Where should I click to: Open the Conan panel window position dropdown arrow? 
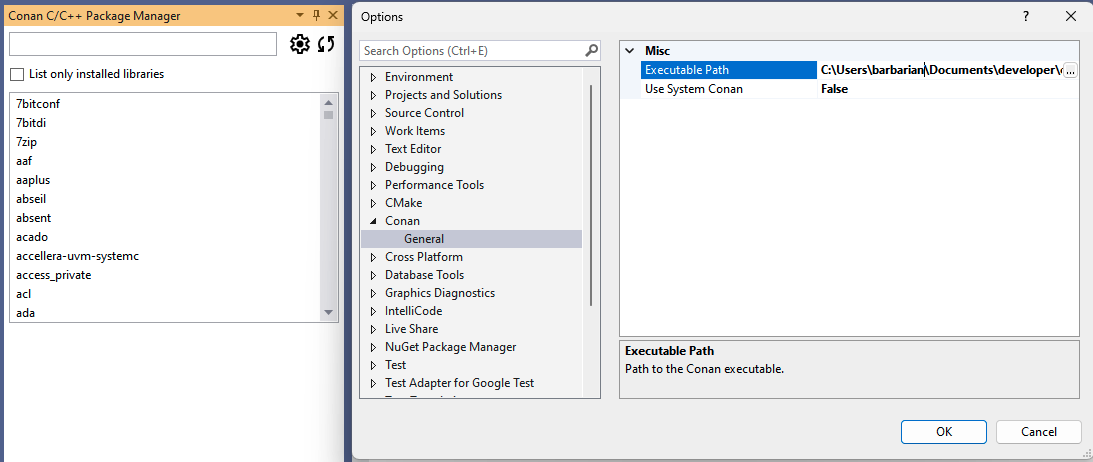tap(299, 16)
